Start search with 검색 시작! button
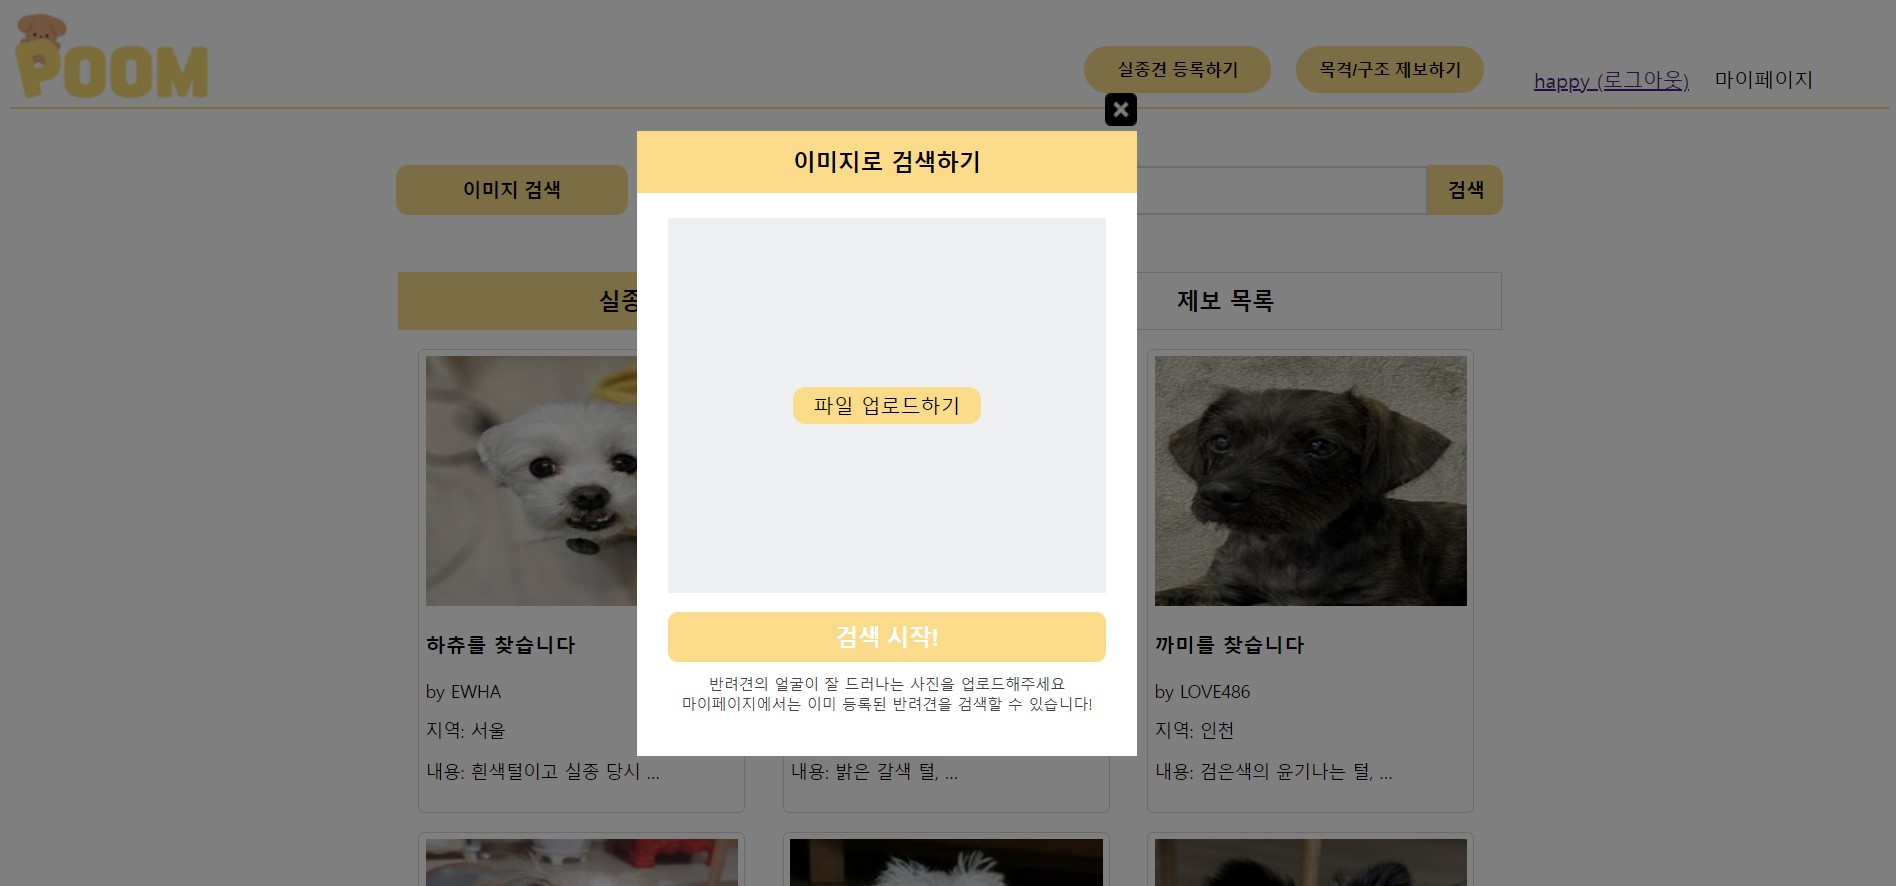The width and height of the screenshot is (1896, 886). coord(886,637)
